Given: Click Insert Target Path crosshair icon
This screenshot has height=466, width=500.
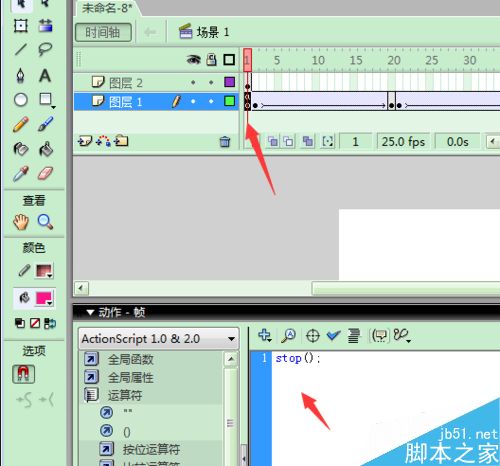Looking at the screenshot, I should (x=313, y=336).
